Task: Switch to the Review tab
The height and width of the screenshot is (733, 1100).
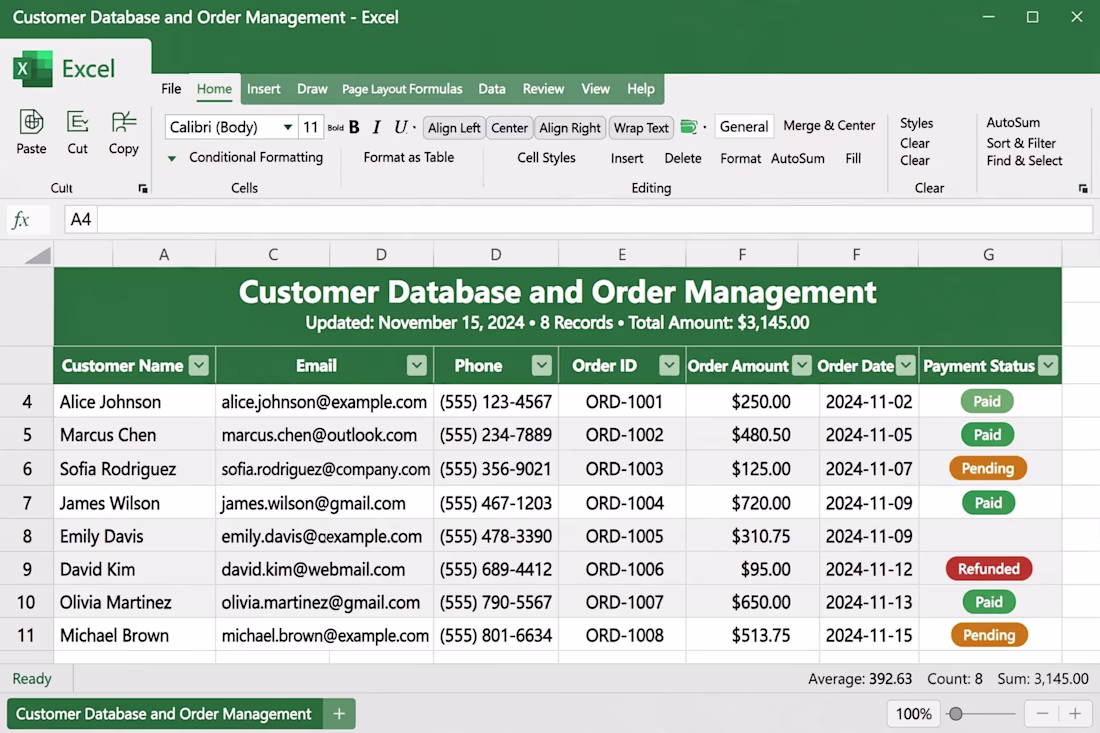Action: (x=543, y=89)
